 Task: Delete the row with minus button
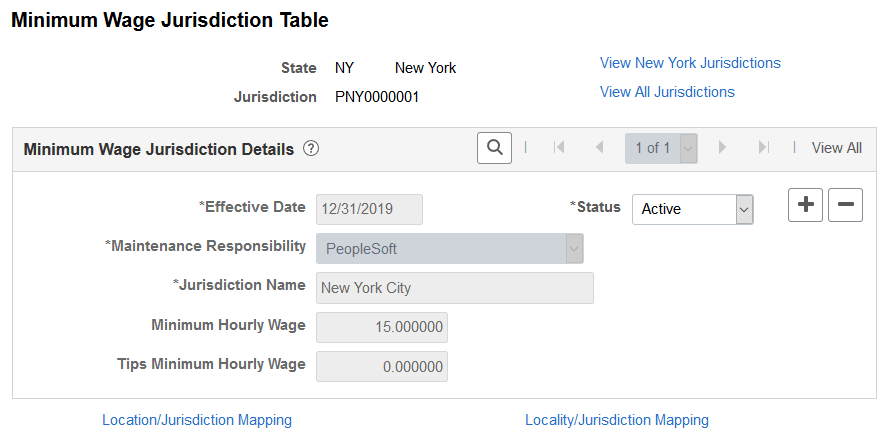pos(845,205)
